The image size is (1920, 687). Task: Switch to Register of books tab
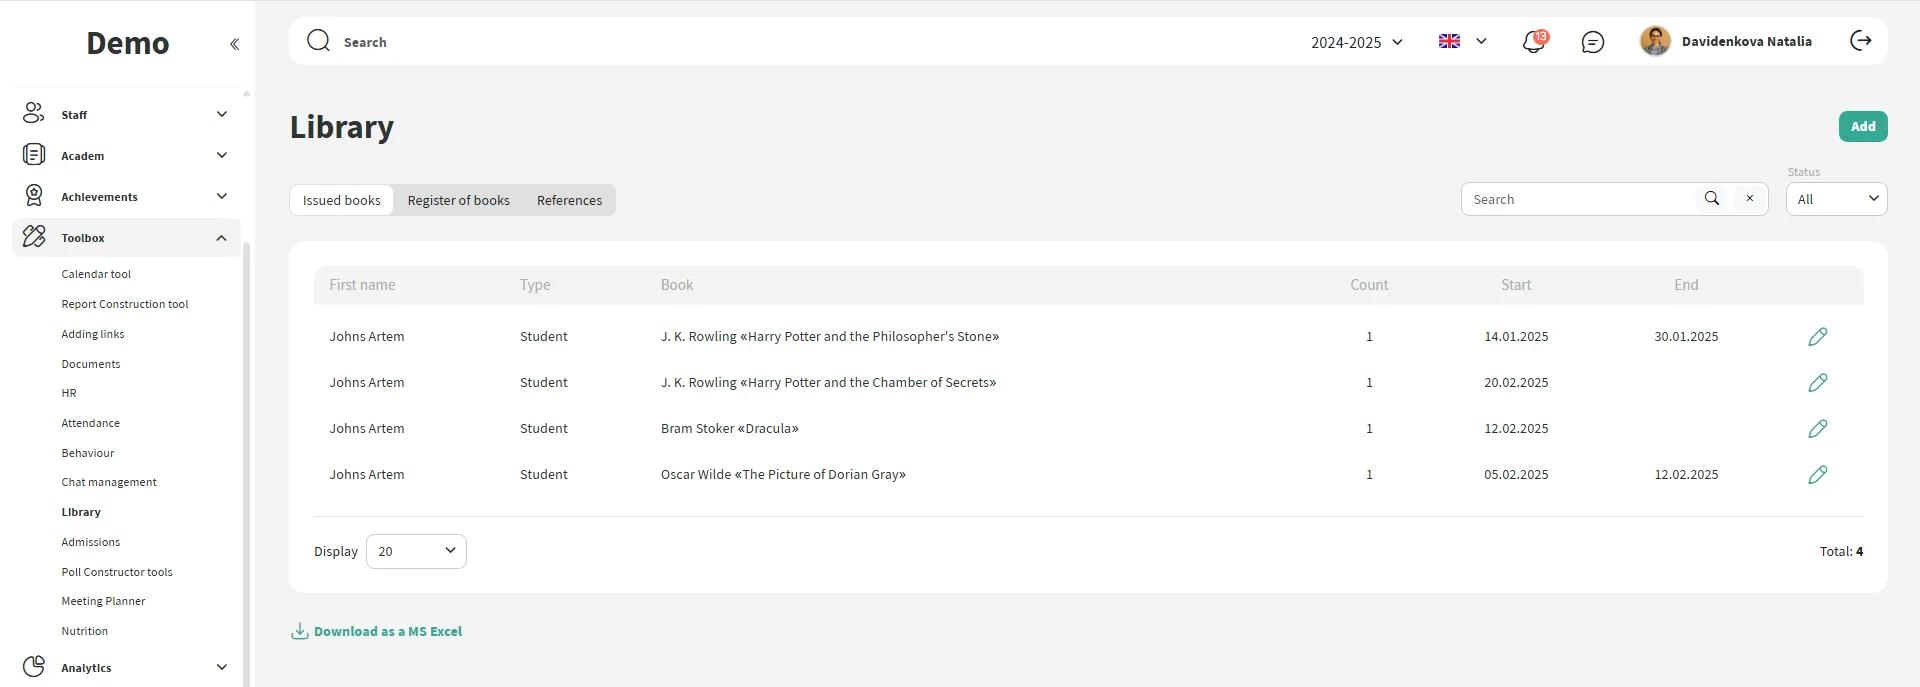click(458, 200)
